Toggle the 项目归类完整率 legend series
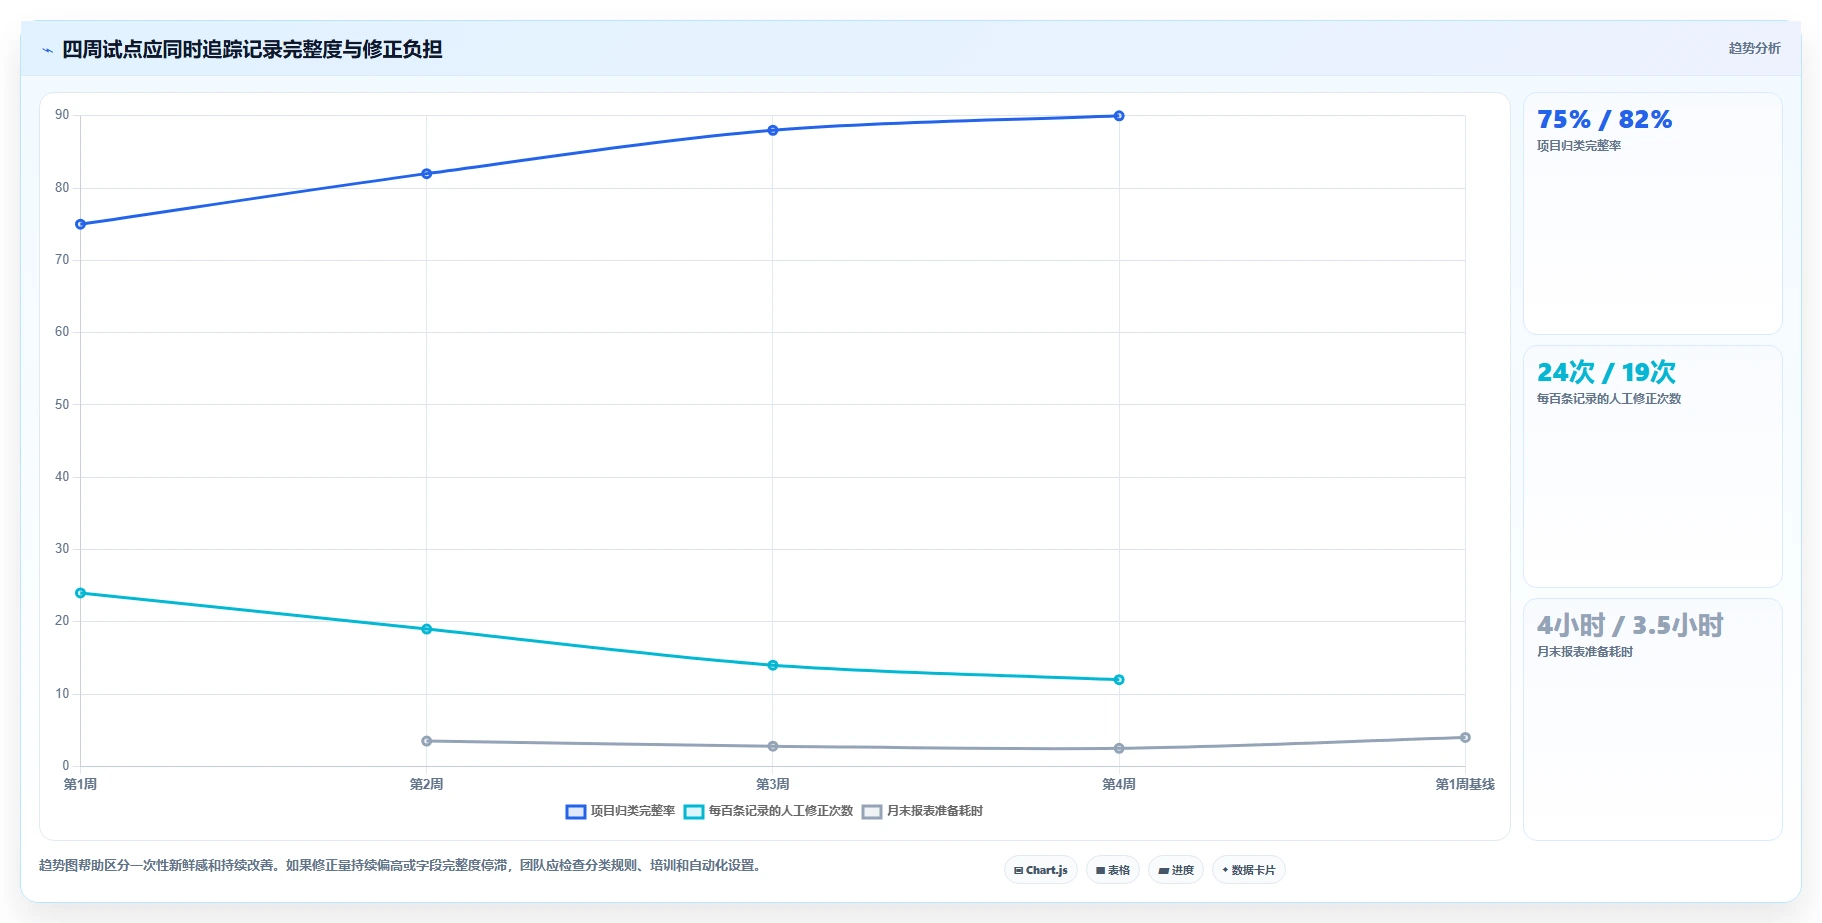This screenshot has height=923, width=1822. coord(620,811)
